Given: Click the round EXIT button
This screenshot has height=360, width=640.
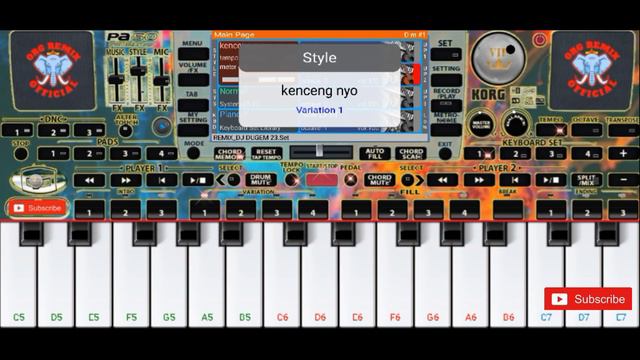Looking at the screenshot, I should click(x=445, y=153).
